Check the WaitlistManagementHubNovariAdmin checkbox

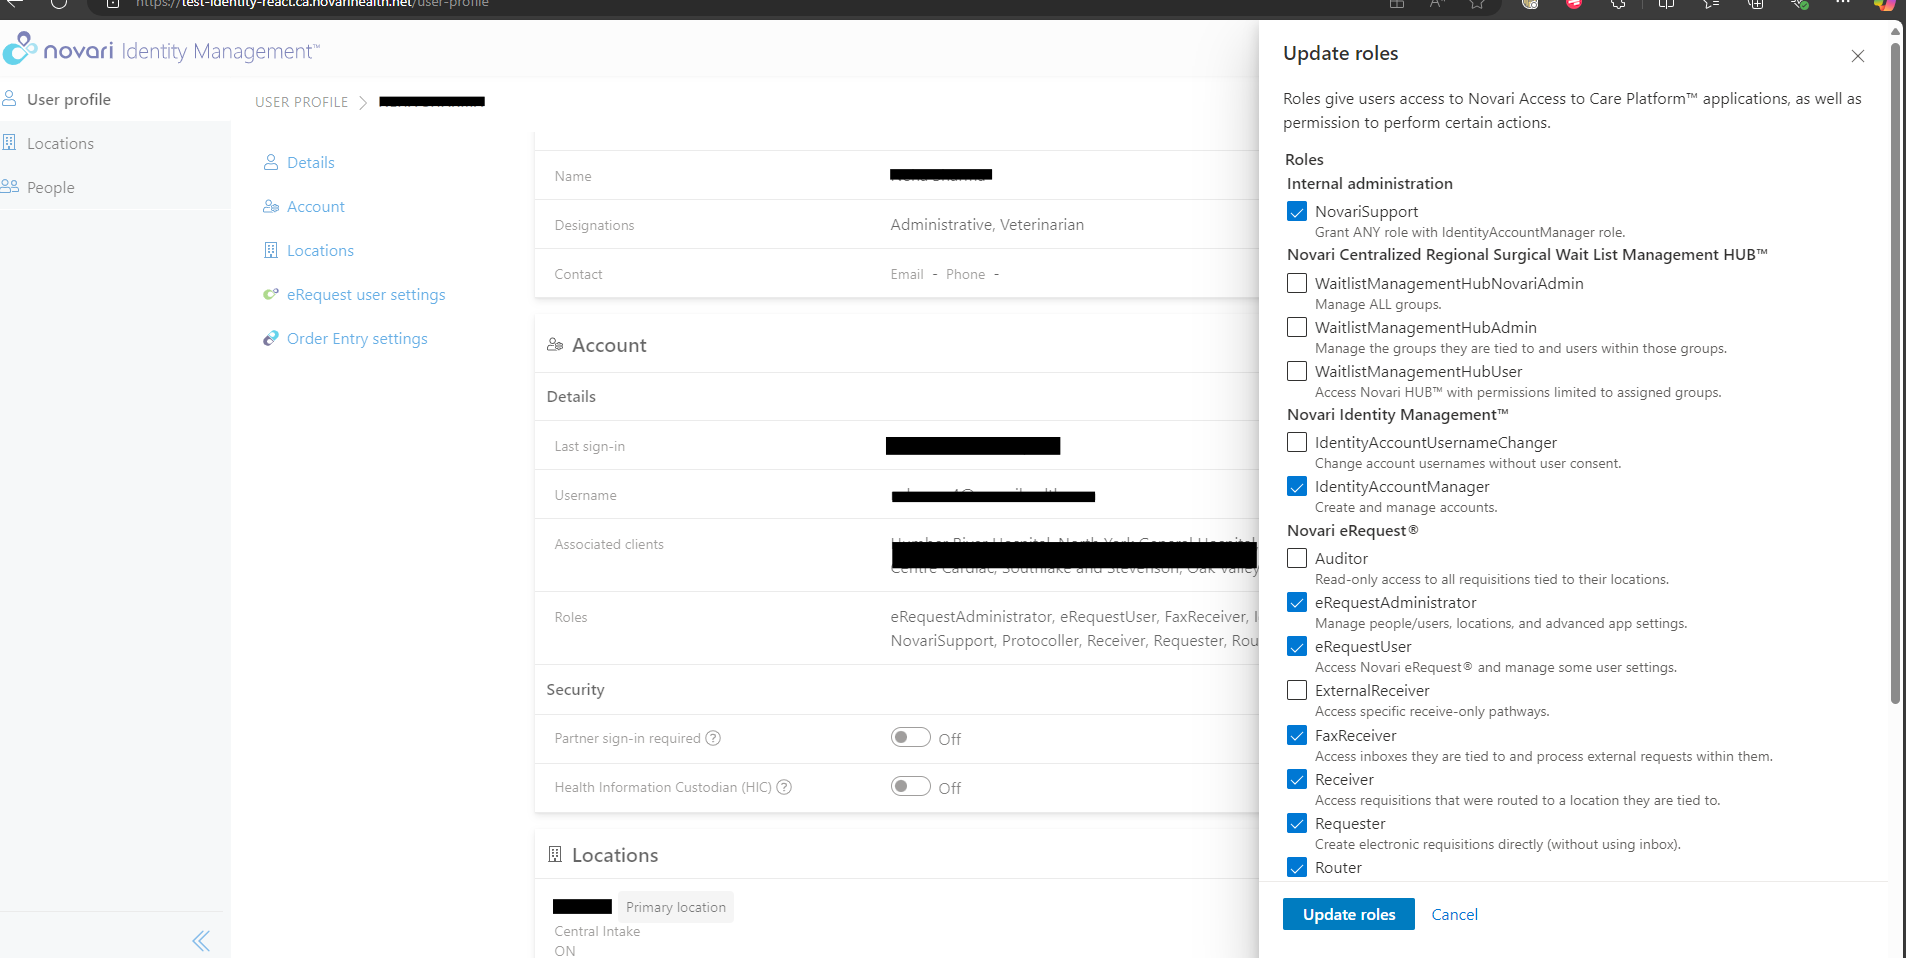(x=1297, y=283)
